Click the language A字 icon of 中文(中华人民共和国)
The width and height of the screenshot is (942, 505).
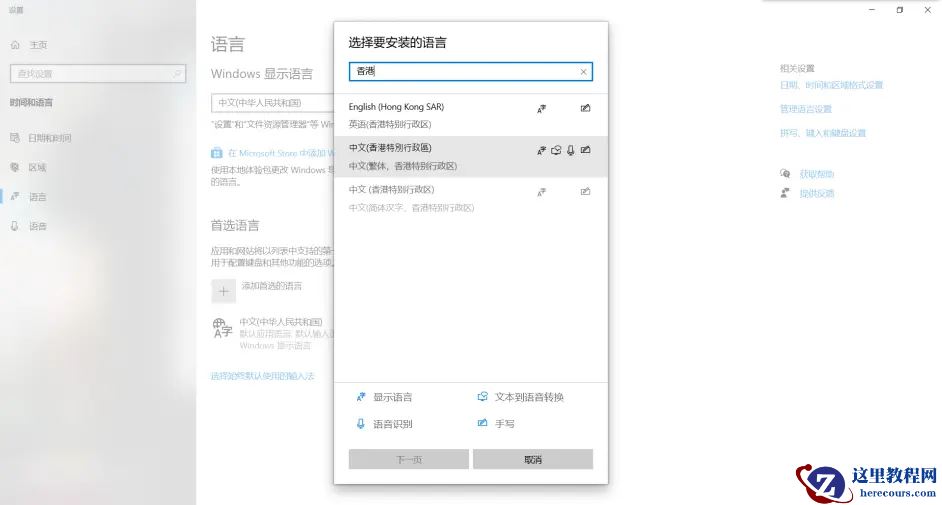[222, 328]
